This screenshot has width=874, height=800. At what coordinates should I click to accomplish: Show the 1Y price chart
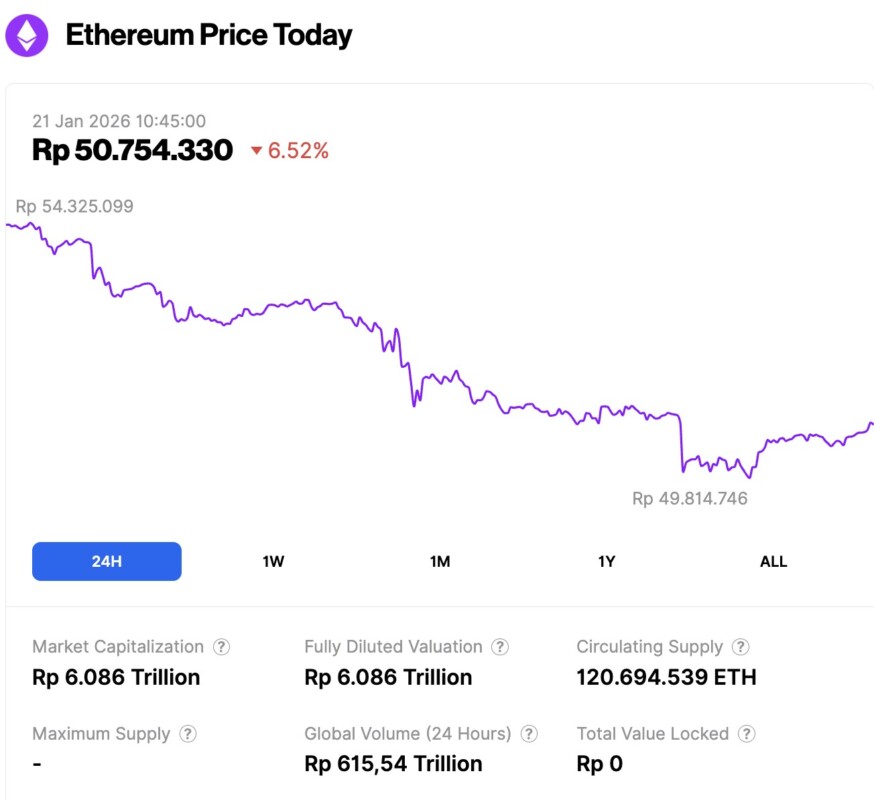[x=606, y=561]
